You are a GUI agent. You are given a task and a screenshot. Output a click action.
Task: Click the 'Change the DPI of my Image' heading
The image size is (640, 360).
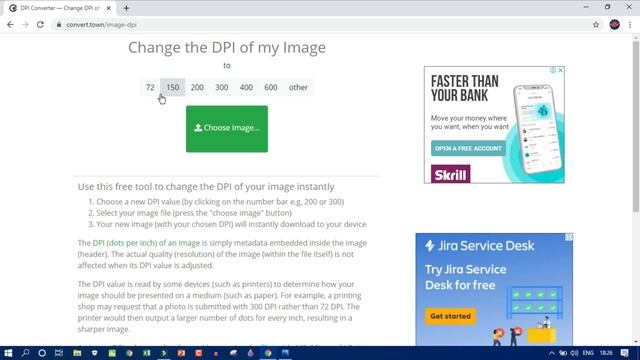point(227,47)
